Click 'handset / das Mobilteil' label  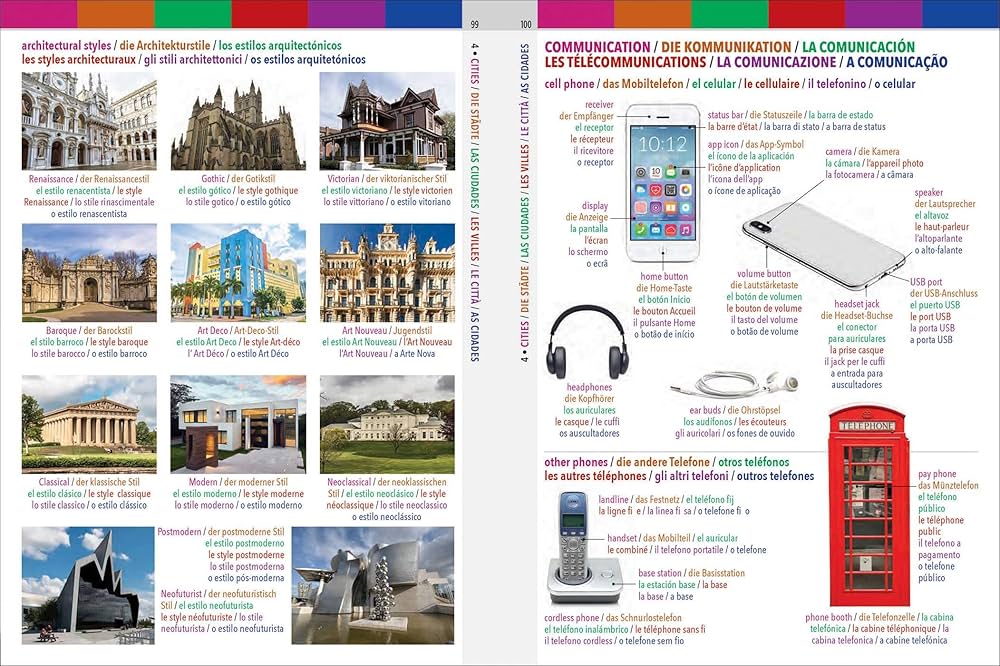[x=649, y=538]
